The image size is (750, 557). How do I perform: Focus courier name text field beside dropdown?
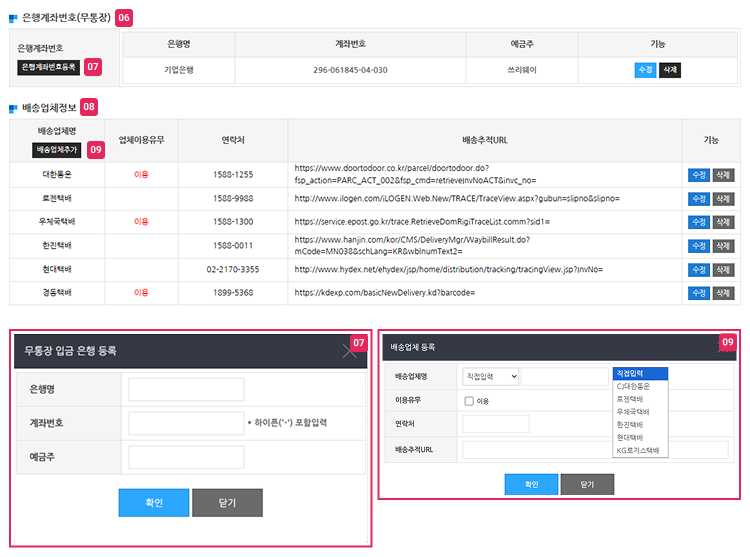tap(565, 377)
